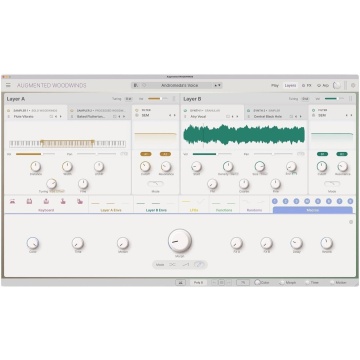Click the status bar keyboard icon
Screen dimensions: 360x360
click(x=180, y=282)
